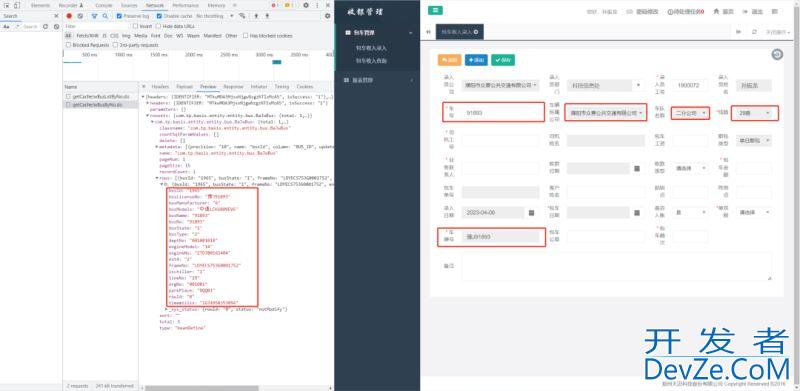Toggle the Preserve log checkbox
This screenshot has height=391, width=800.
pyautogui.click(x=119, y=16)
